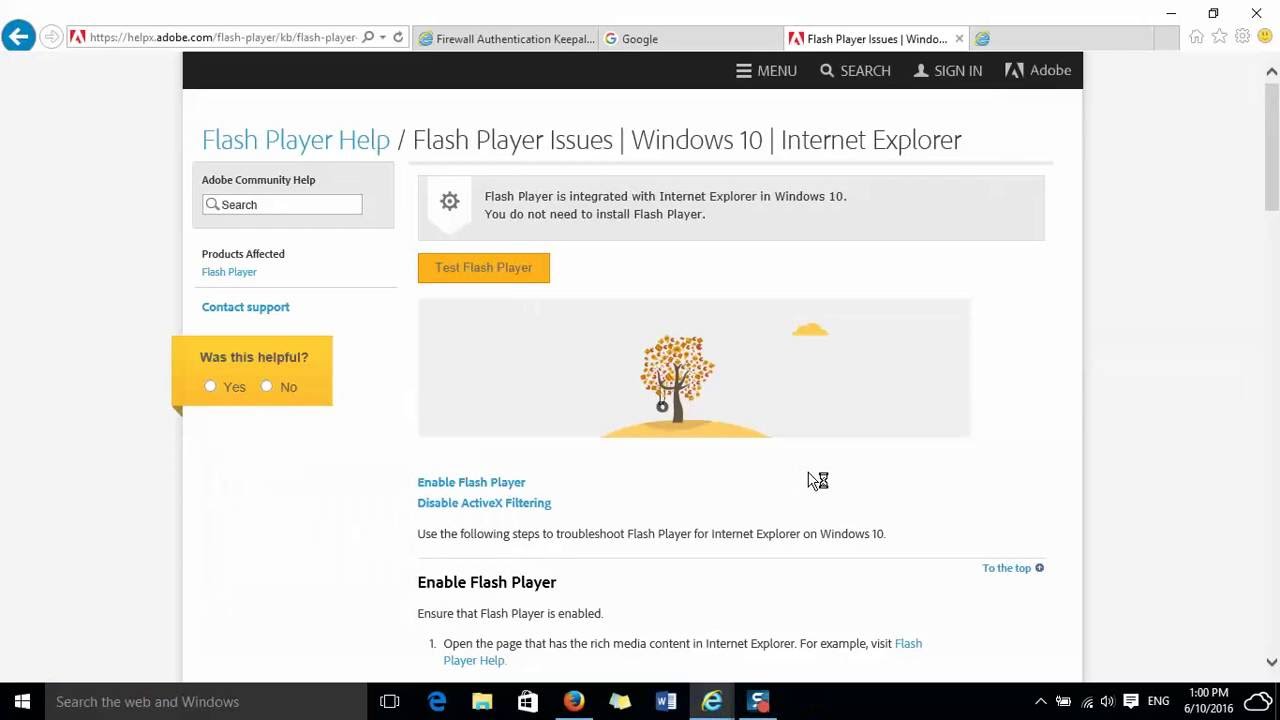Click the vertical scrollbar thumb
The image size is (1280, 720).
coord(1272,146)
